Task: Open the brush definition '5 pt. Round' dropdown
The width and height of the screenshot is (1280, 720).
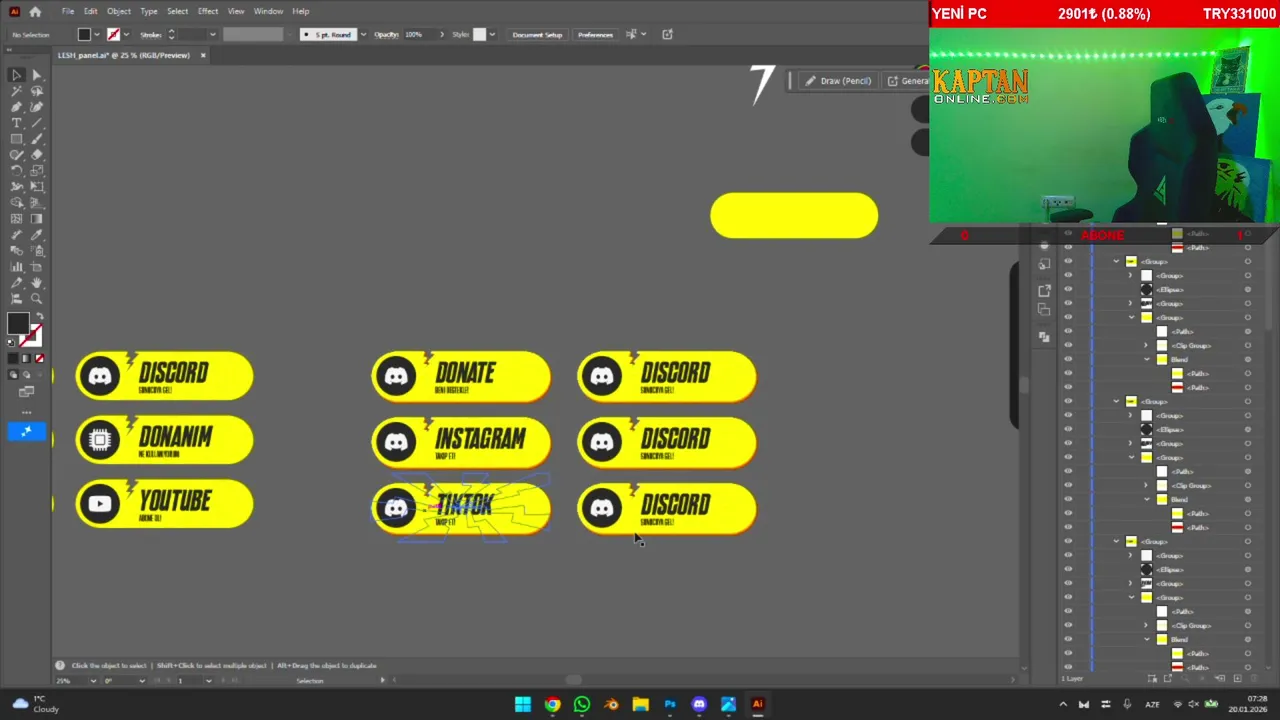Action: pos(363,34)
